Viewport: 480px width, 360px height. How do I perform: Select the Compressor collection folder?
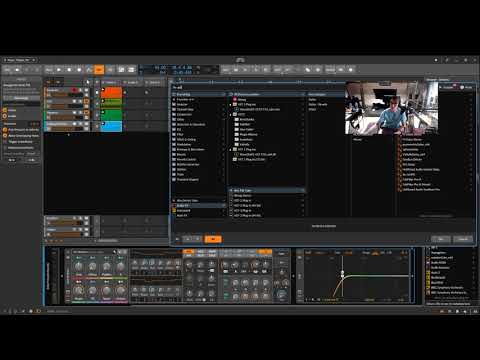[199, 114]
